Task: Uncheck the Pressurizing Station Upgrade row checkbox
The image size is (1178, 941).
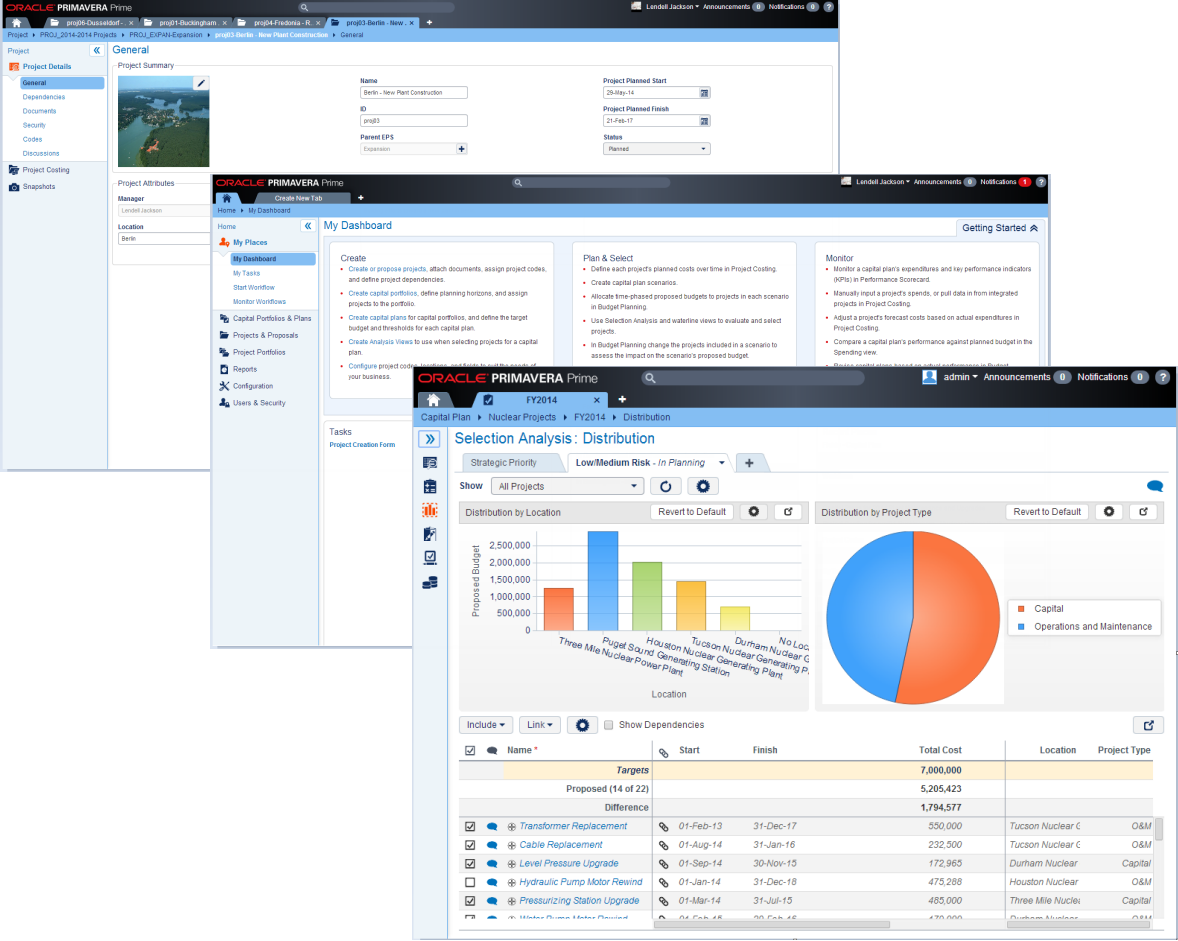Action: 470,901
